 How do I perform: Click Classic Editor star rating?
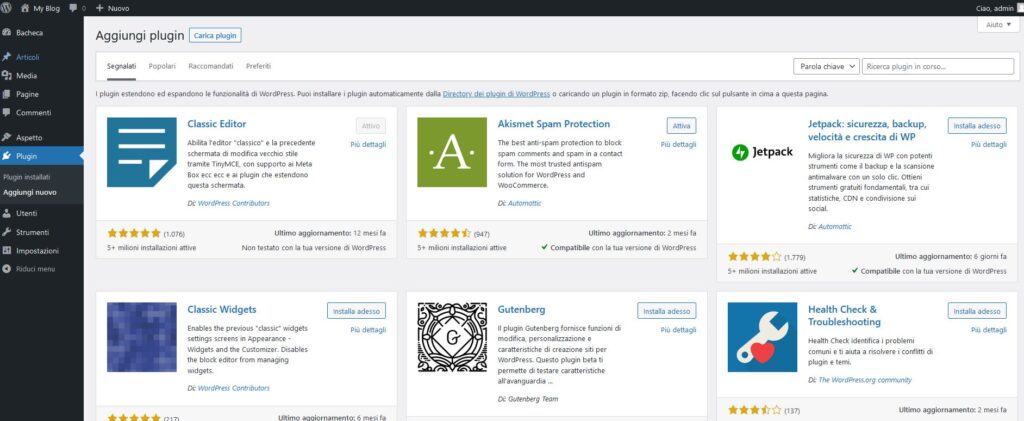(134, 233)
